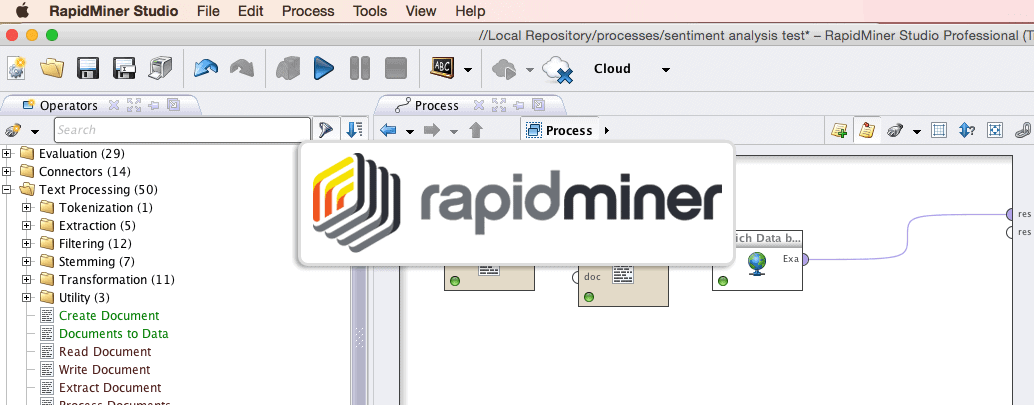1034x405 pixels.
Task: Select the Create Document operator
Action: tap(109, 315)
